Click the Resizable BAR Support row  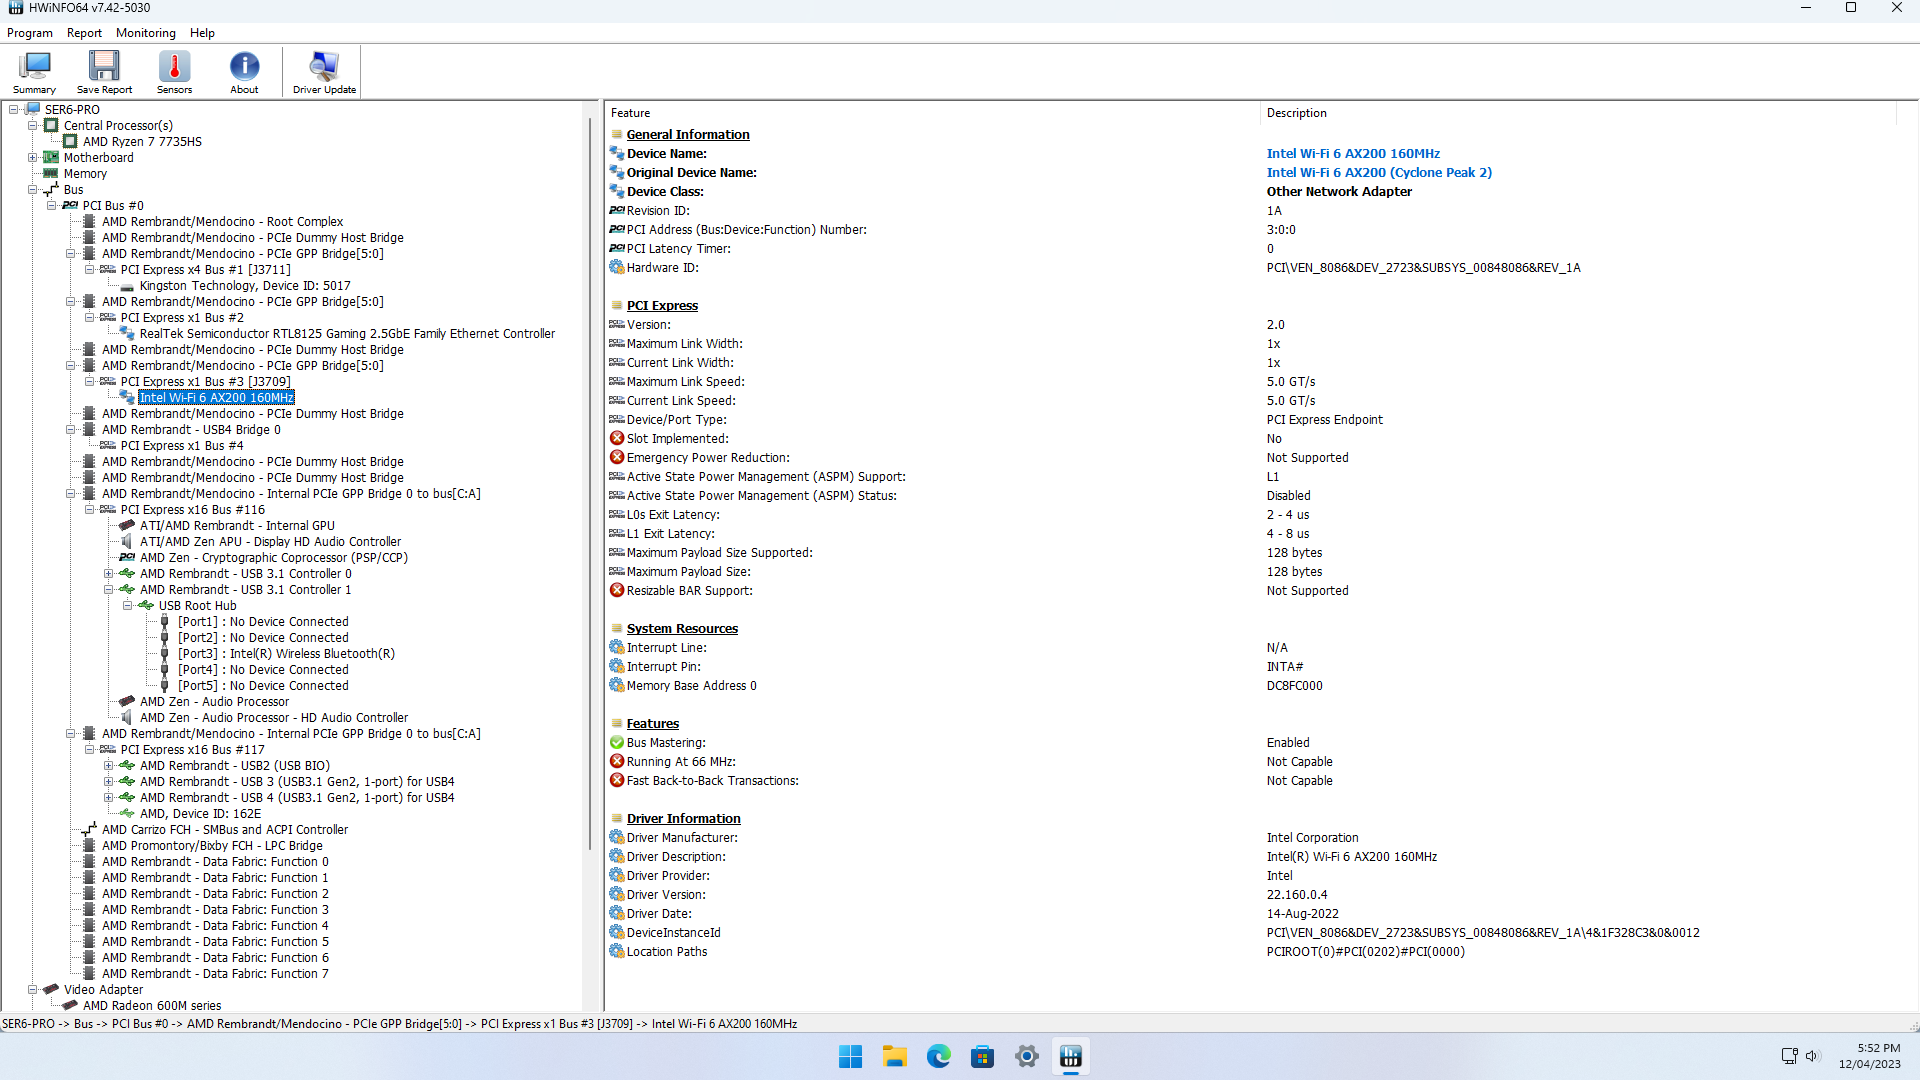(x=1250, y=591)
